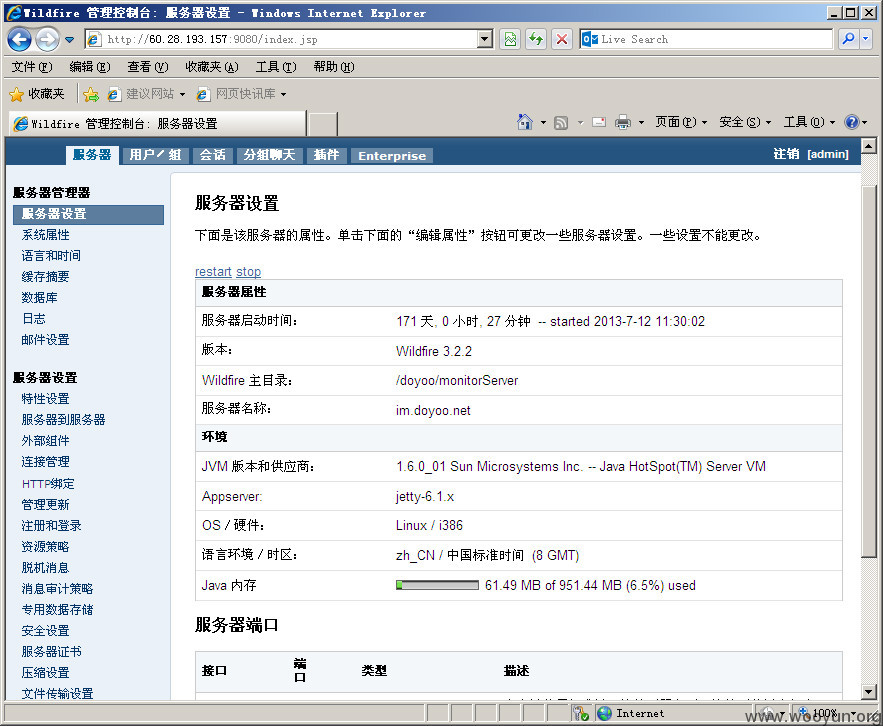Viewport: 883px width, 726px height.
Task: Switch to the 会话 admin tab
Action: [x=213, y=155]
